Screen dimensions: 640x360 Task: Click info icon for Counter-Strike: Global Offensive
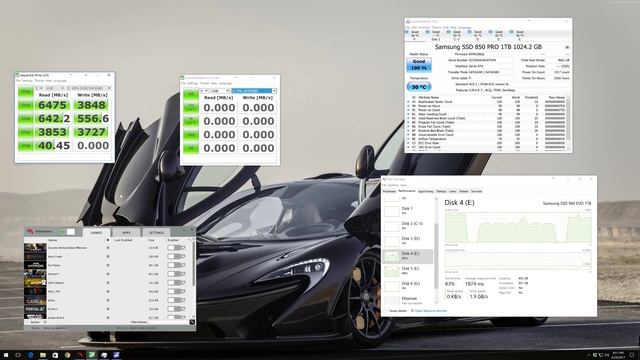108,248
